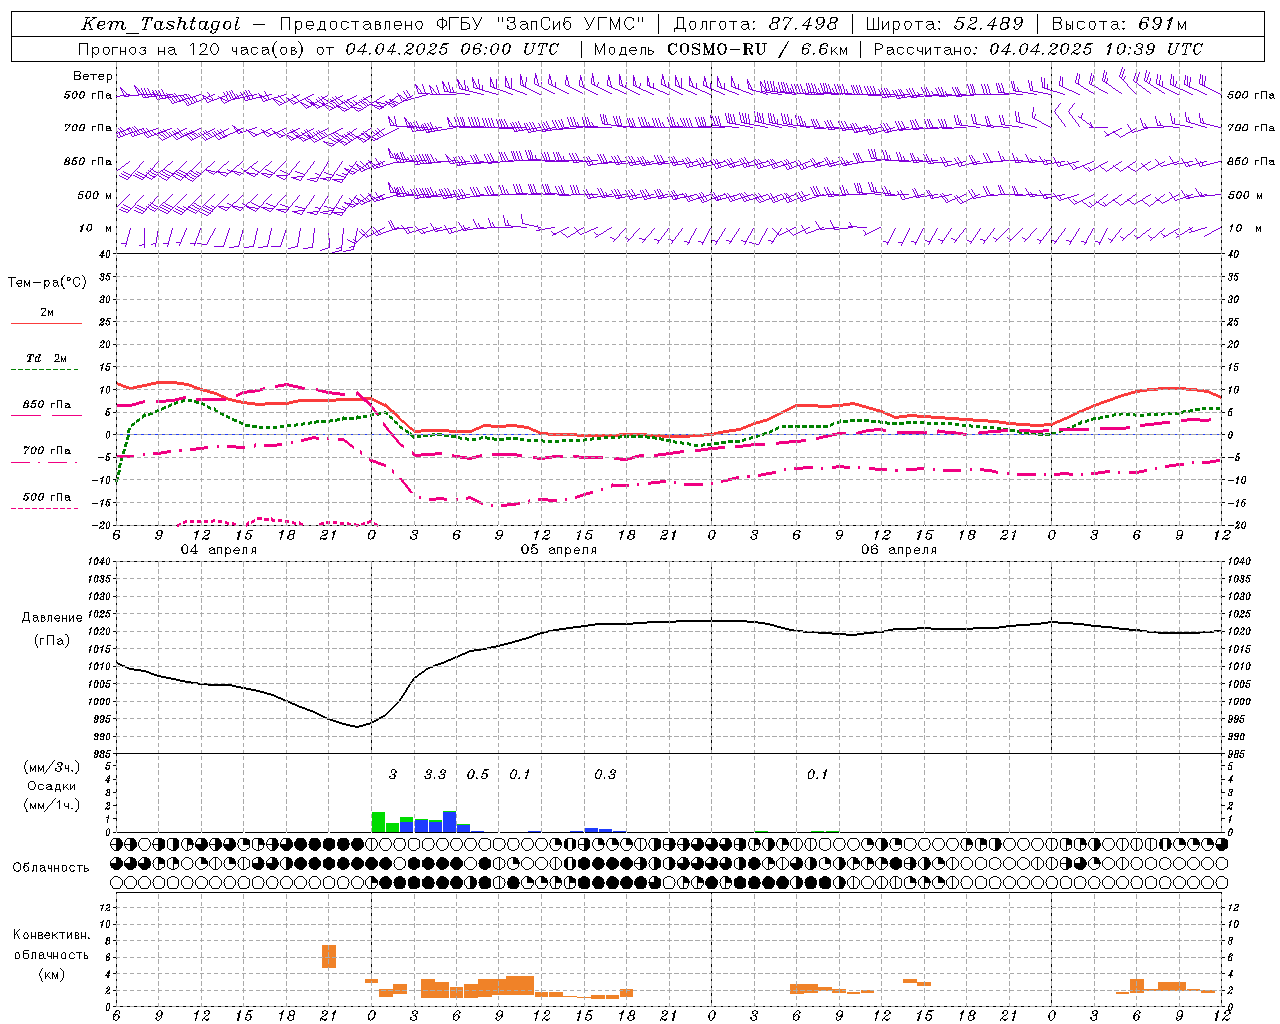Select the 40 label on left temperature axis
The image size is (1280, 1024).
coord(103,255)
